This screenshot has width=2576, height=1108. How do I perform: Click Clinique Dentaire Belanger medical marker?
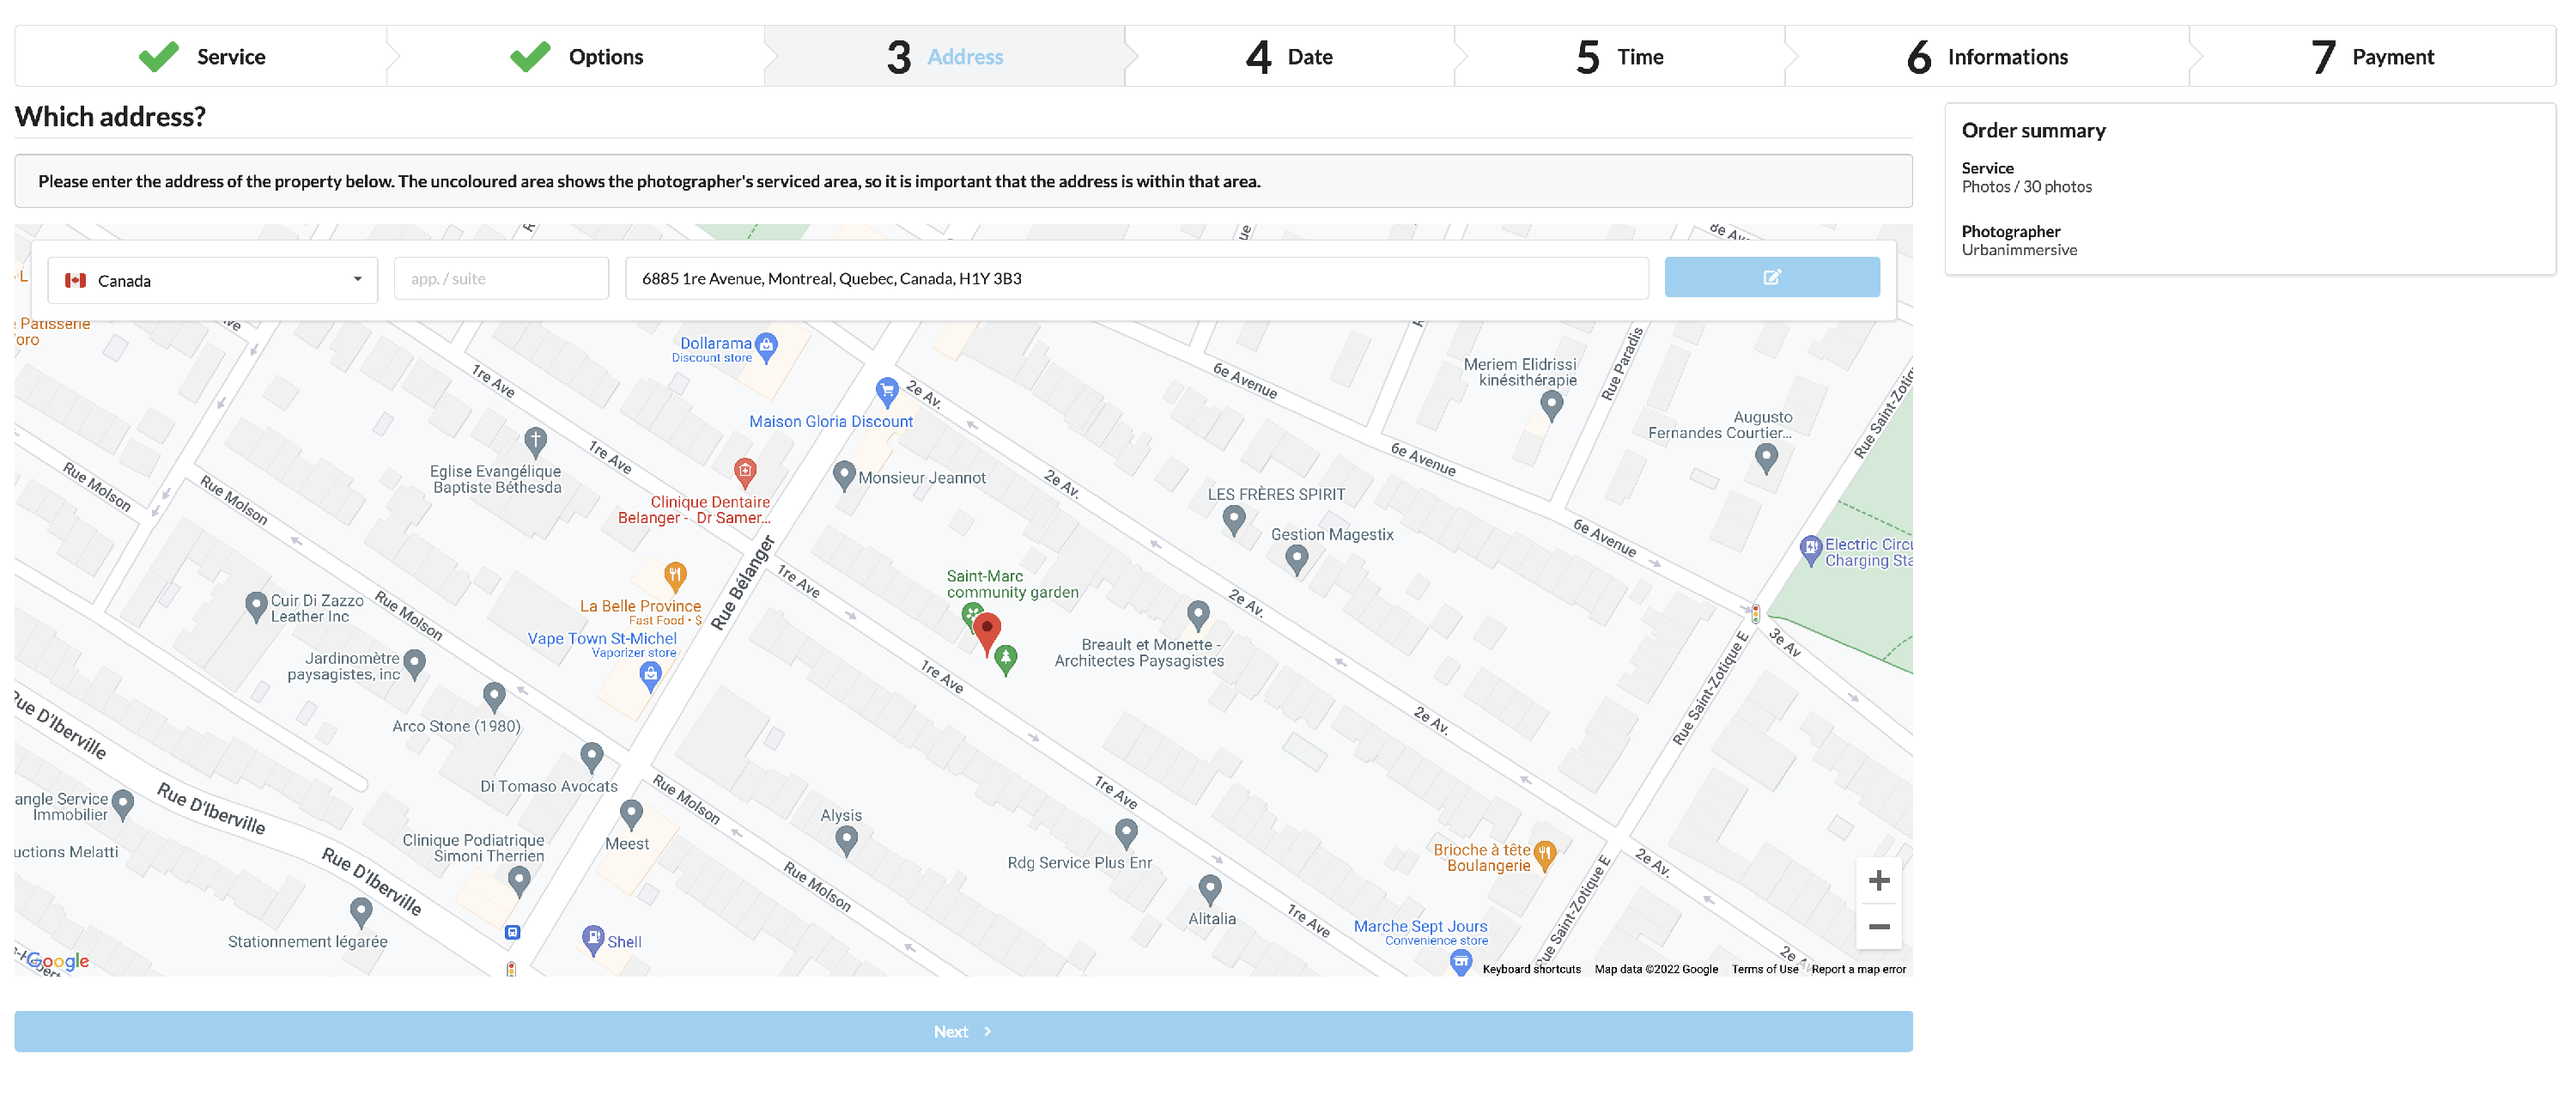(x=745, y=470)
